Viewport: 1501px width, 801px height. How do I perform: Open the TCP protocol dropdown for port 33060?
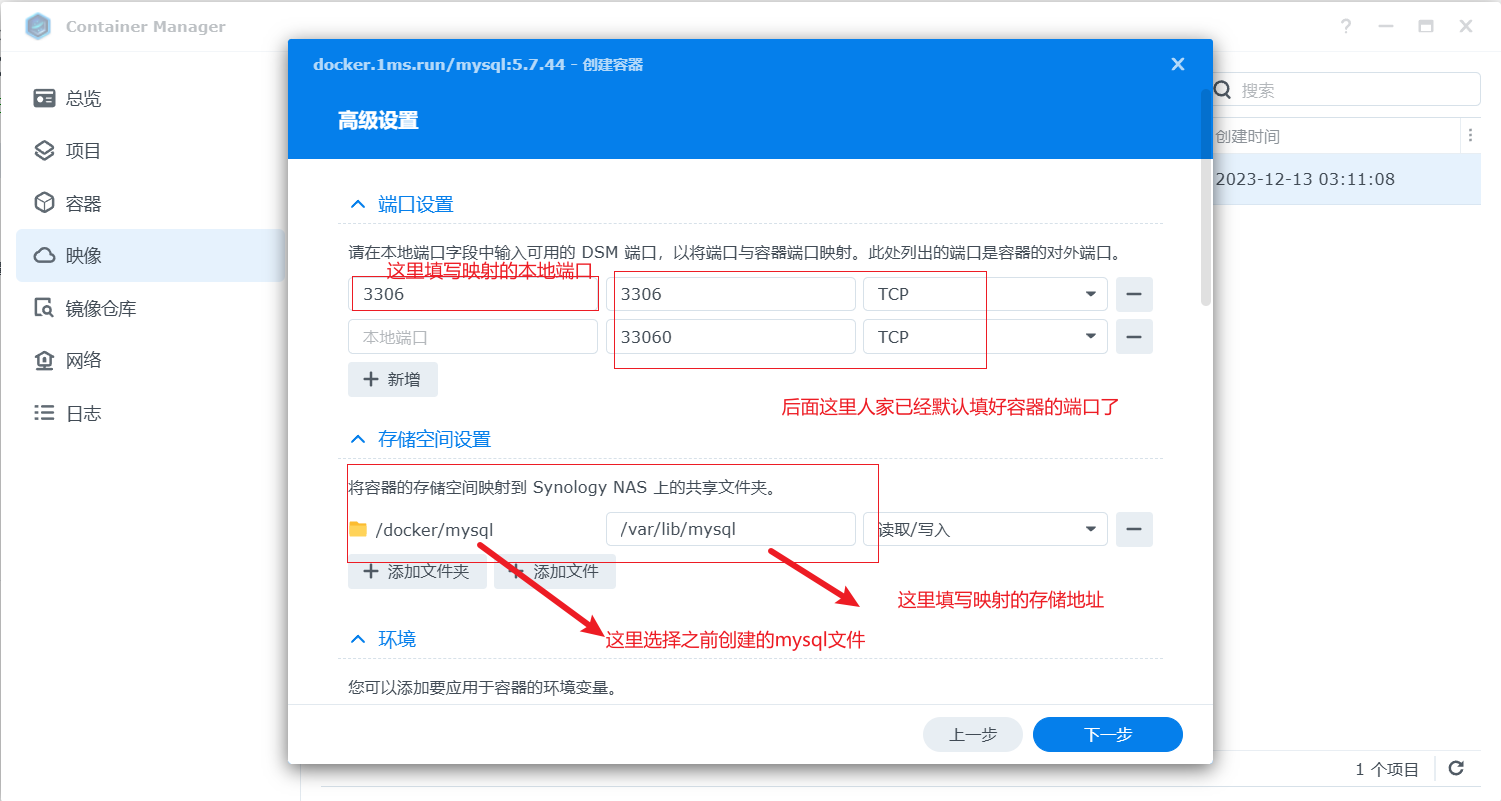[x=985, y=337]
